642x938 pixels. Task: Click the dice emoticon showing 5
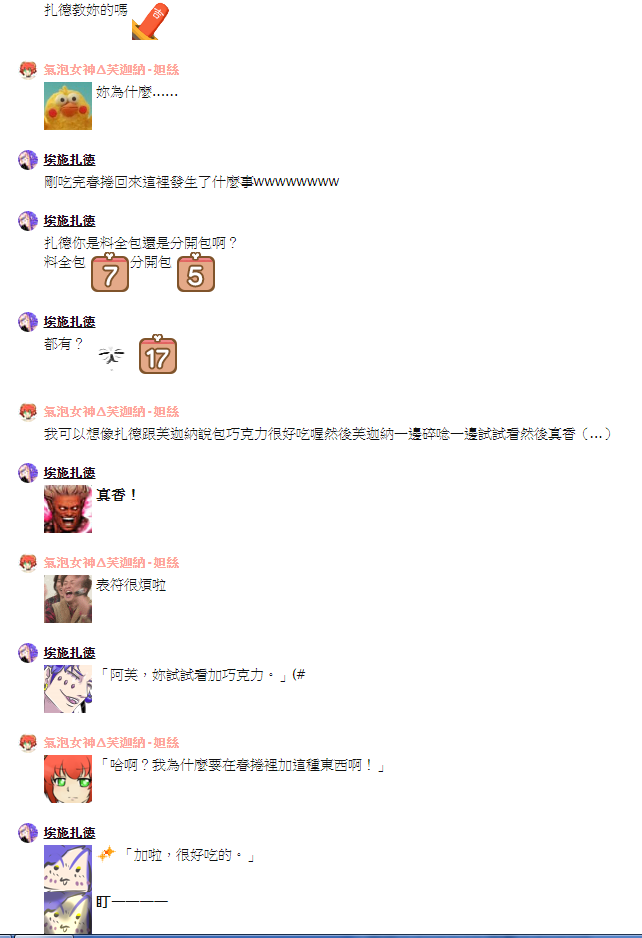coord(196,272)
